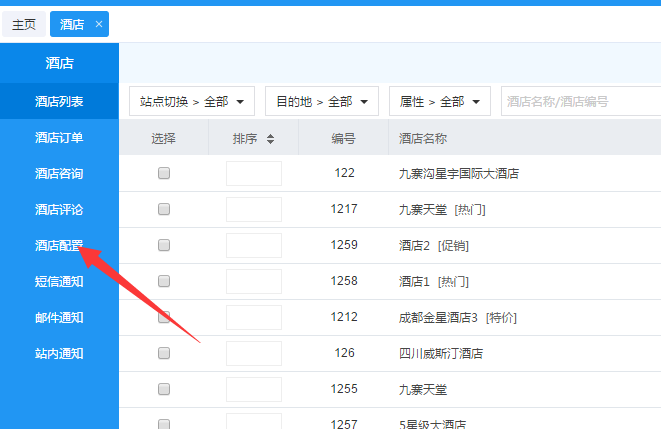661x429 pixels.
Task: Open 酒店列表 in sidebar
Action: [x=59, y=101]
